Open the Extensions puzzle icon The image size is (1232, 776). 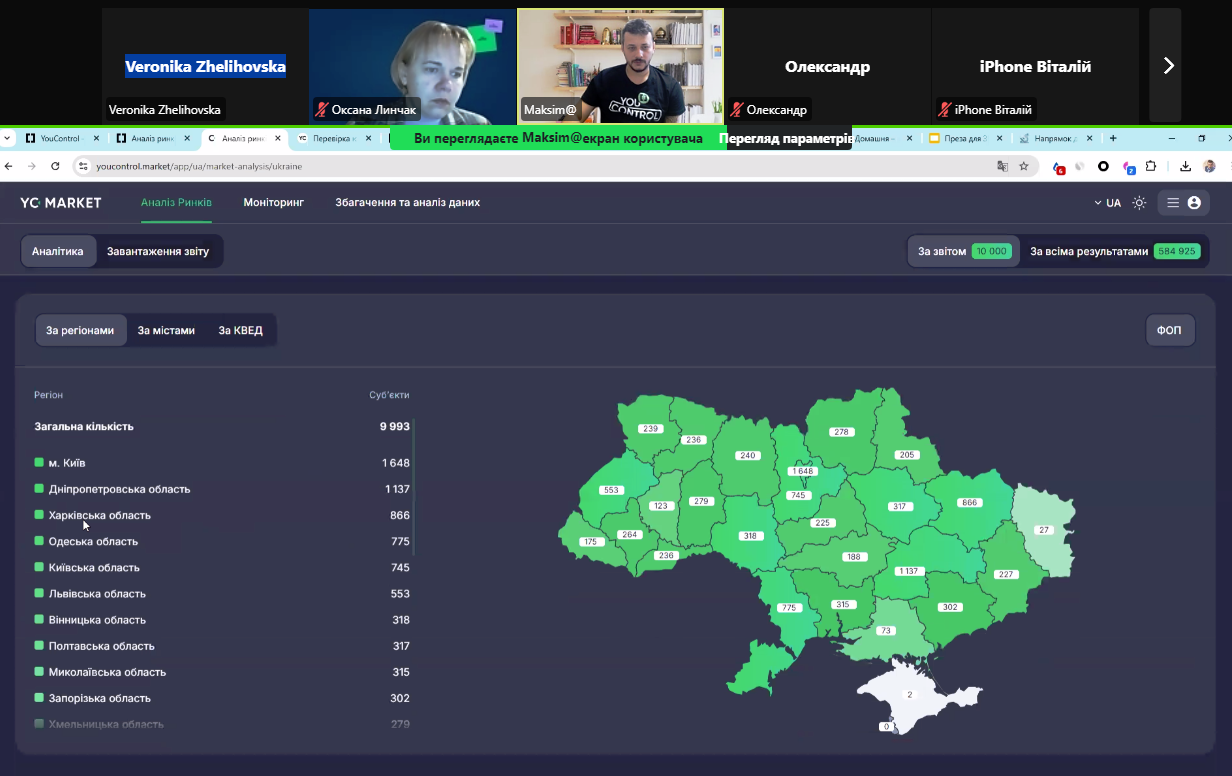coord(1151,166)
